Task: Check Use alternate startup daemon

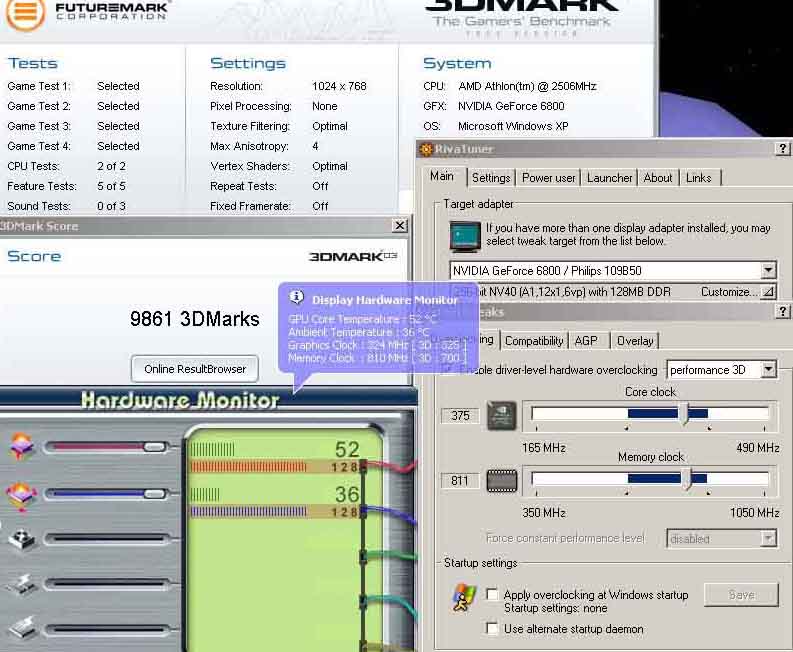Action: coord(492,628)
